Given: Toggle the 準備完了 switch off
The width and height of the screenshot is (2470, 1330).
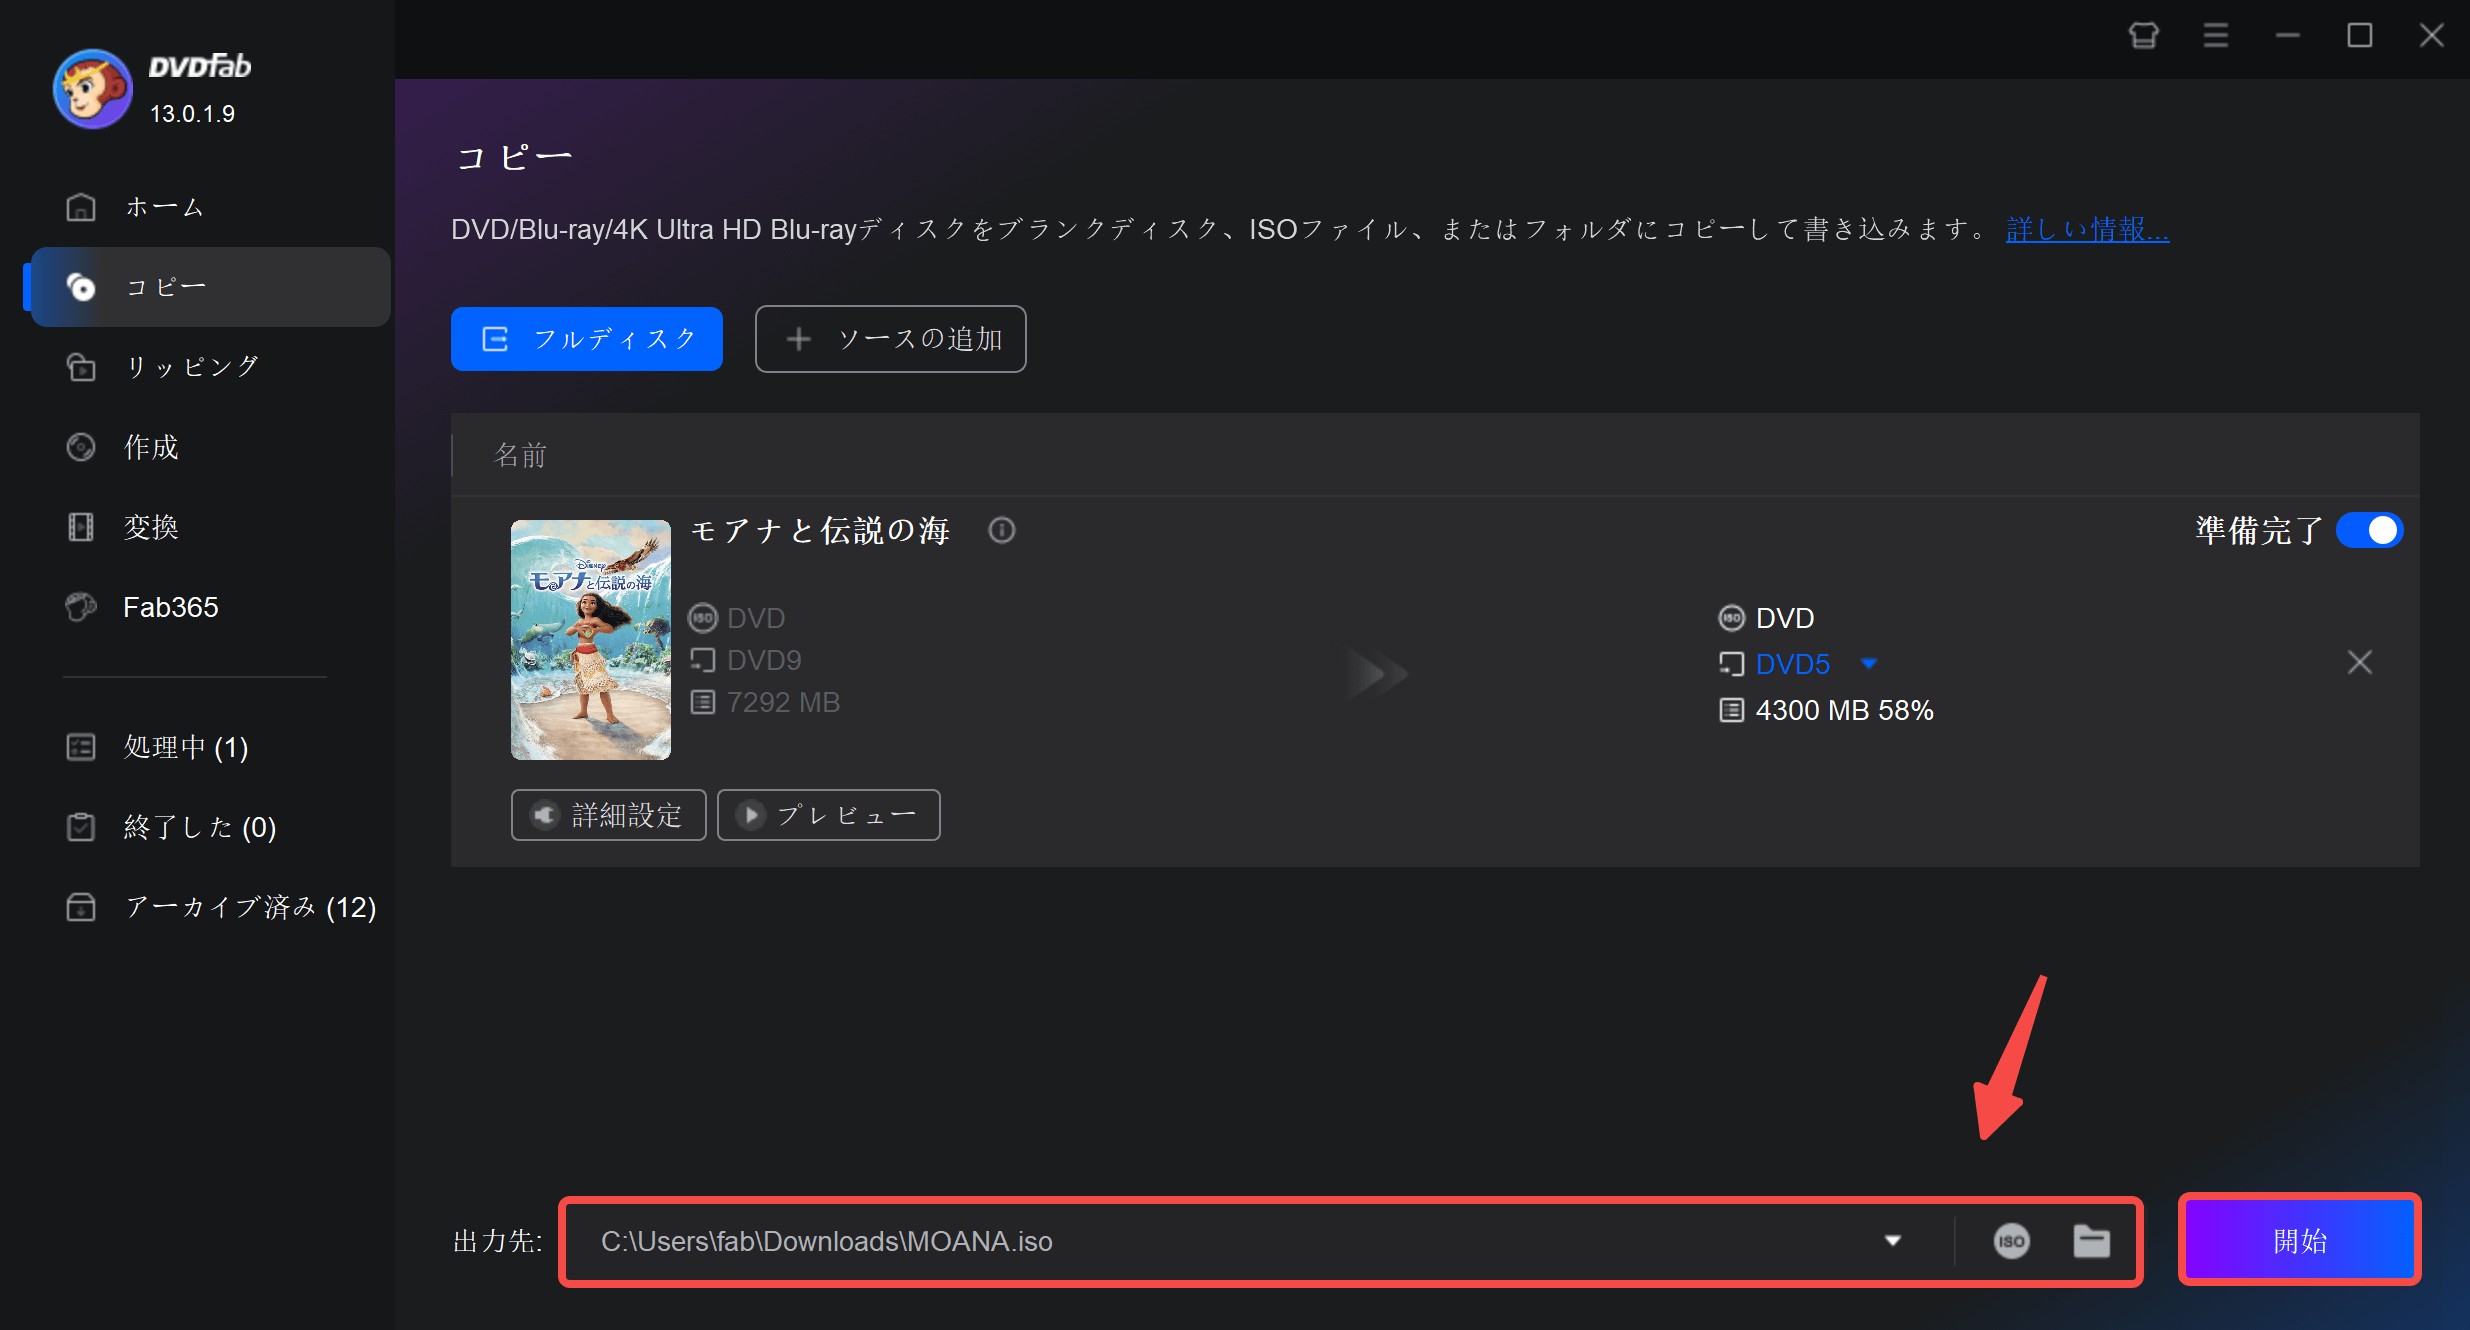Looking at the screenshot, I should click(x=2369, y=530).
